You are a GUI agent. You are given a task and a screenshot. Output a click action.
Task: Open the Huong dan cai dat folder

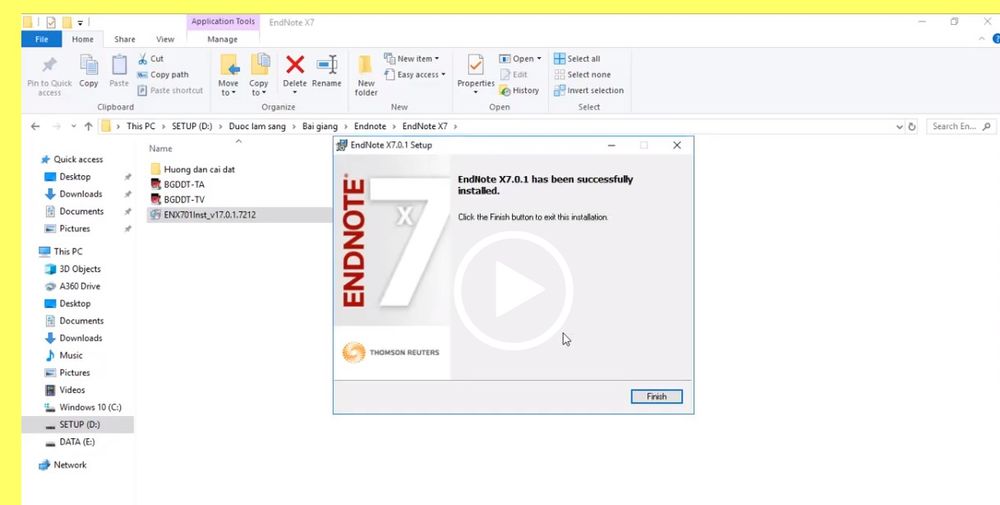193,169
